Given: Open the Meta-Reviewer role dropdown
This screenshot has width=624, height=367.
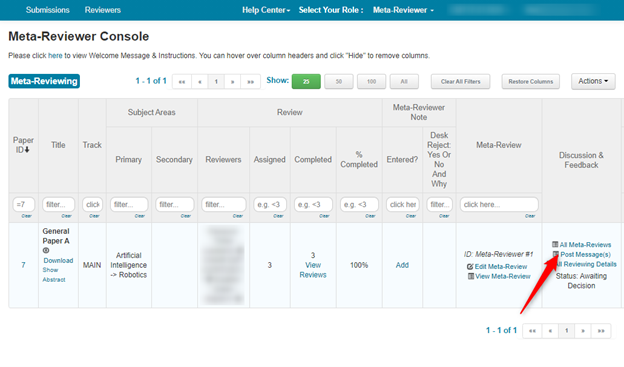Looking at the screenshot, I should [403, 10].
